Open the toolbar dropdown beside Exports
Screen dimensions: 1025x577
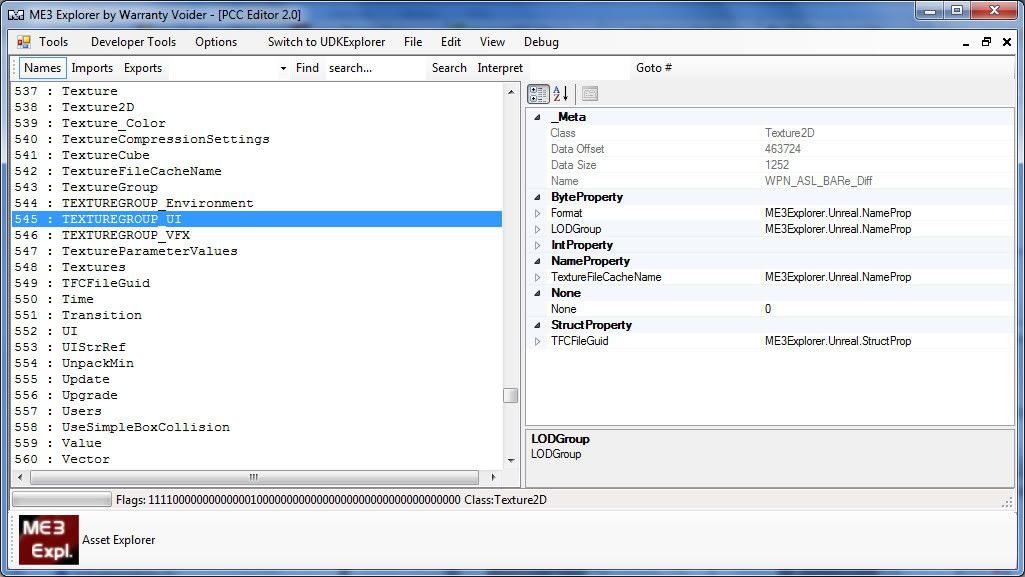click(283, 68)
